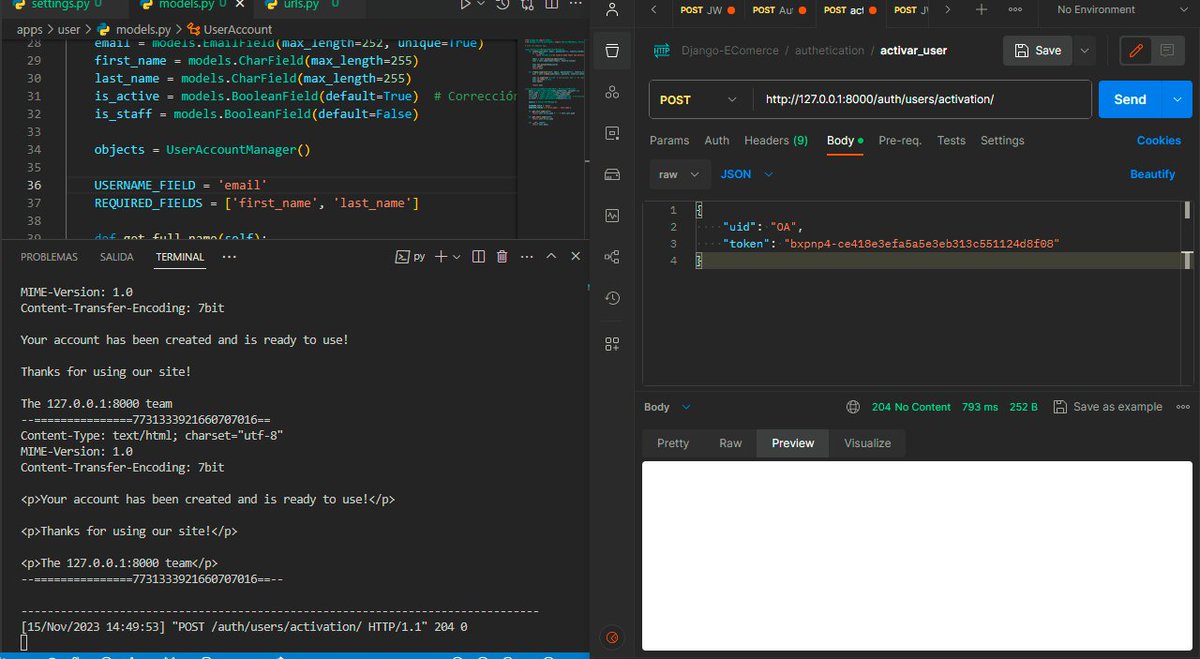
Task: Click the request URL input field
Action: tap(923, 100)
